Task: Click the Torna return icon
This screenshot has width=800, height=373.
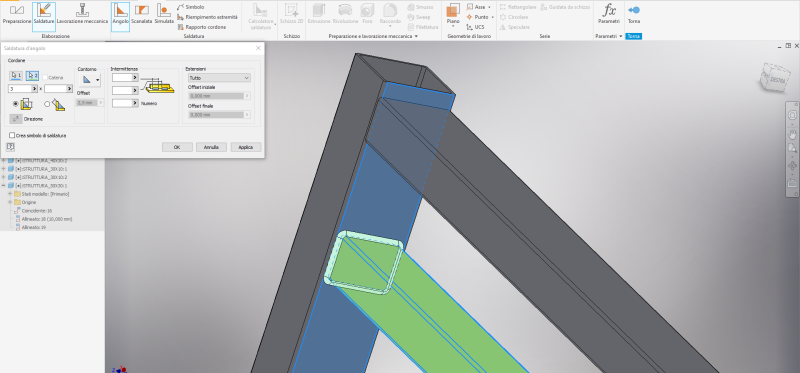Action: tap(634, 10)
